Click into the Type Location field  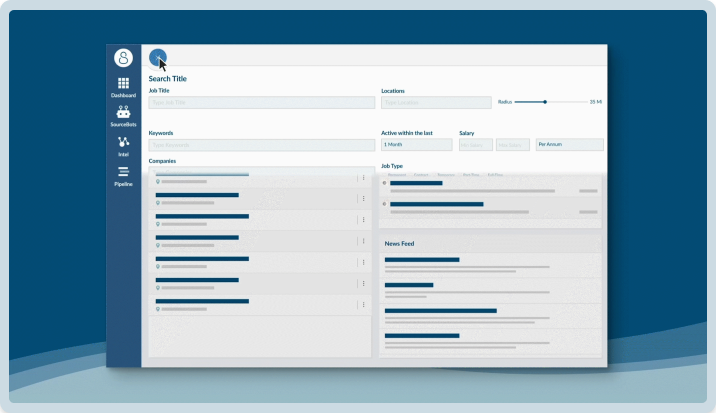(x=436, y=102)
